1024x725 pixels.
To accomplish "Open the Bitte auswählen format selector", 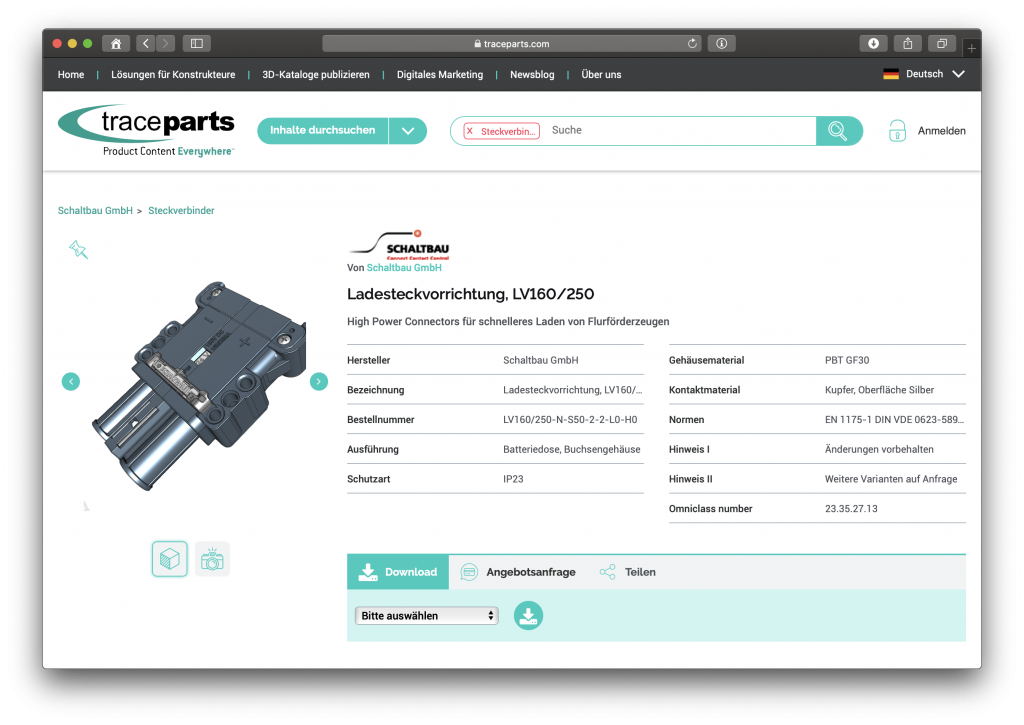I will pyautogui.click(x=427, y=616).
